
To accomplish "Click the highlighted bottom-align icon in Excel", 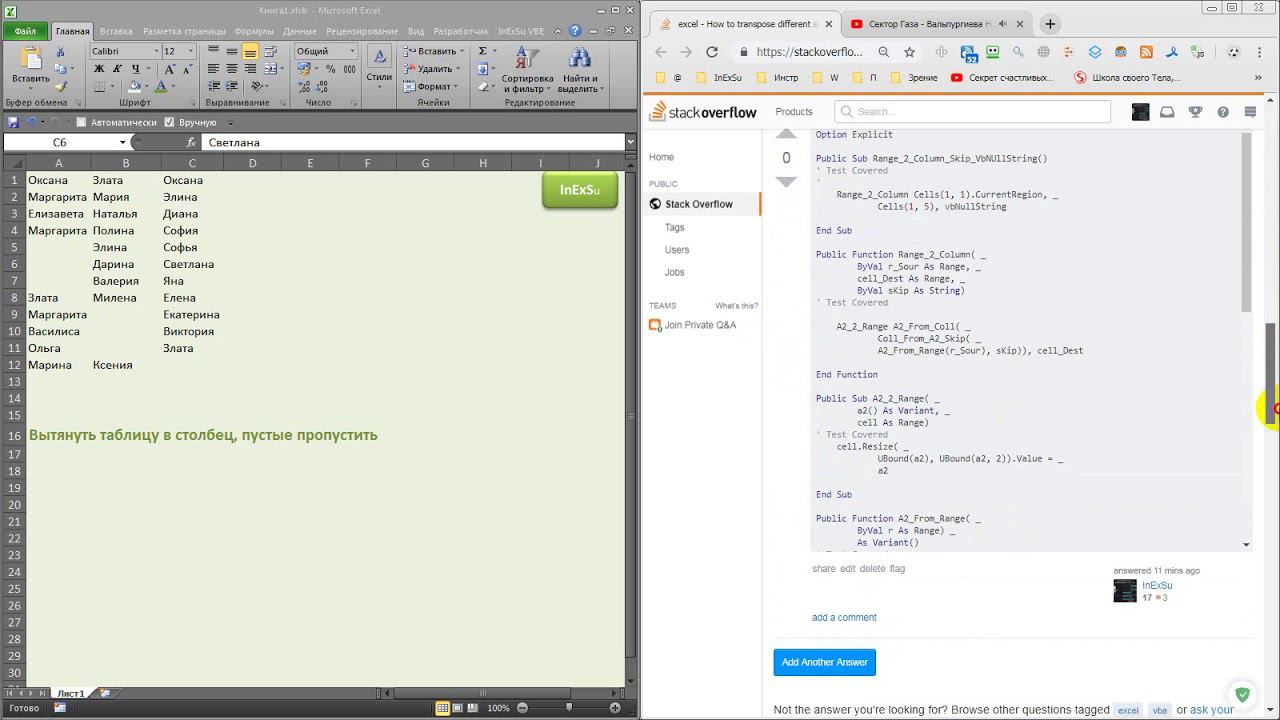I will (x=250, y=51).
